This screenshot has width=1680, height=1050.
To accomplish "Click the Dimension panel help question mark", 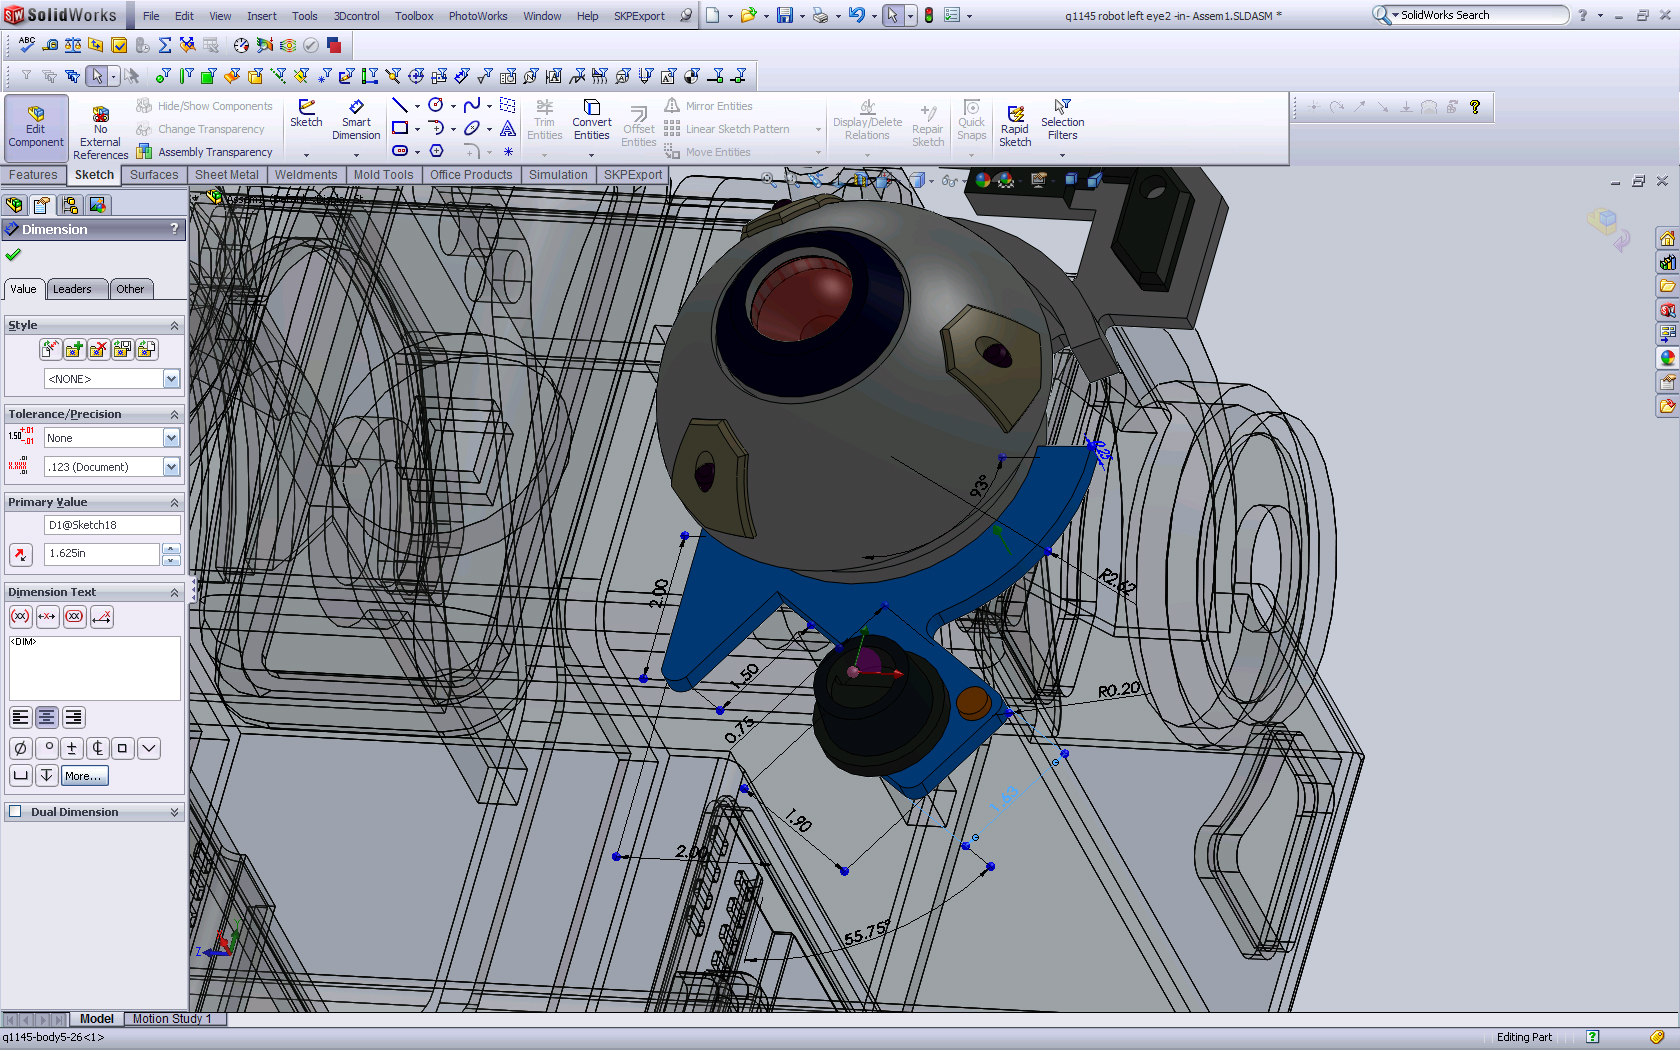I will click(x=174, y=229).
